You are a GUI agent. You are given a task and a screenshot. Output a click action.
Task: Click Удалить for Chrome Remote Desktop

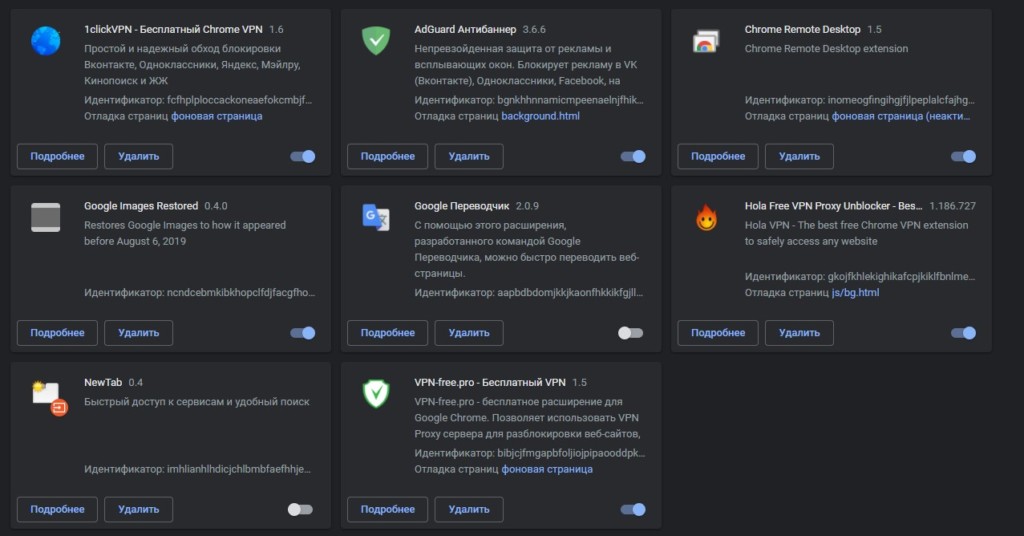click(x=799, y=157)
